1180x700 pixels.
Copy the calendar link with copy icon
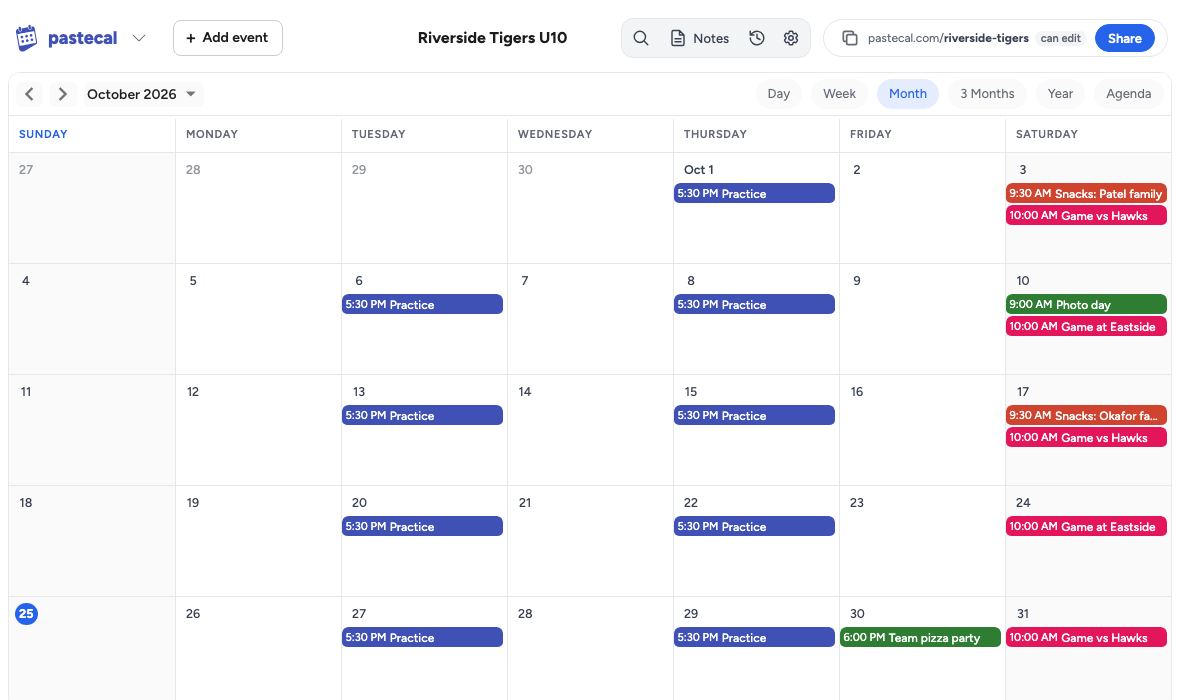click(850, 38)
